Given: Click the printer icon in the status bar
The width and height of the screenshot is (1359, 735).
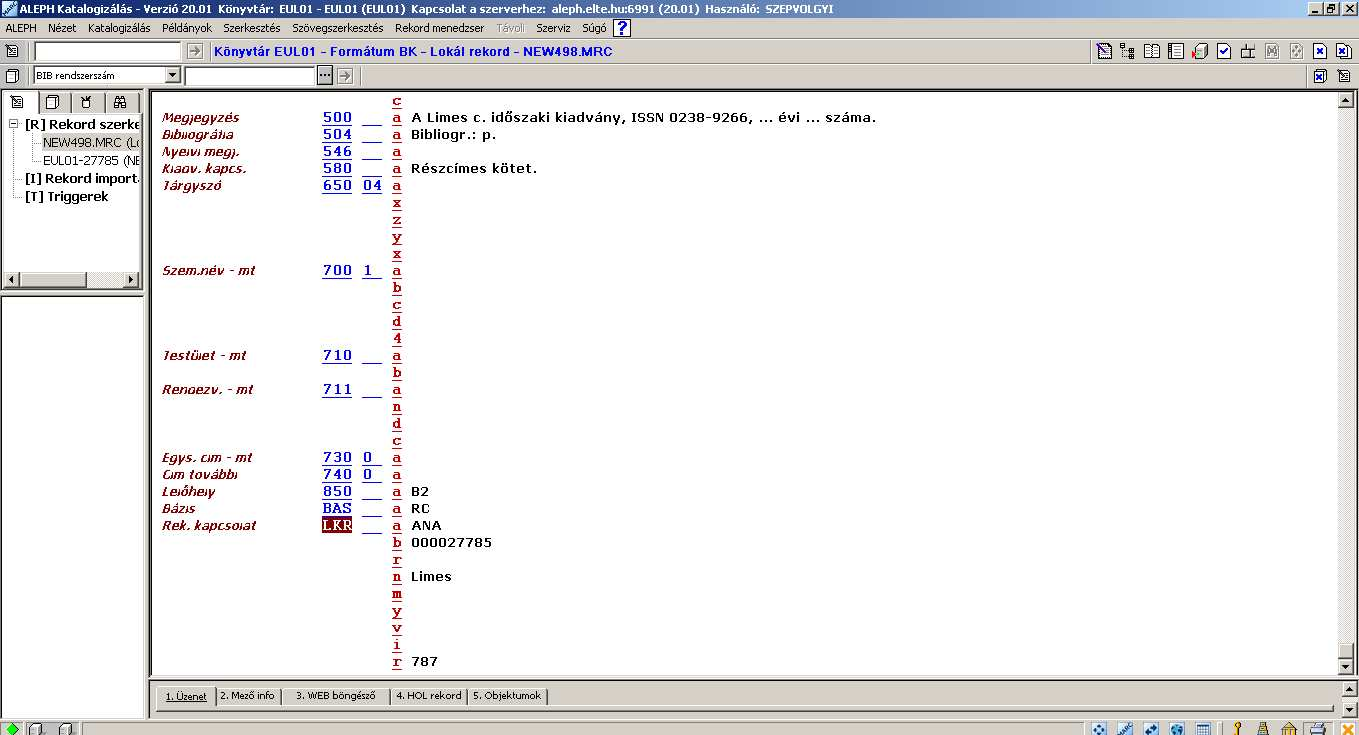Looking at the screenshot, I should [1318, 728].
